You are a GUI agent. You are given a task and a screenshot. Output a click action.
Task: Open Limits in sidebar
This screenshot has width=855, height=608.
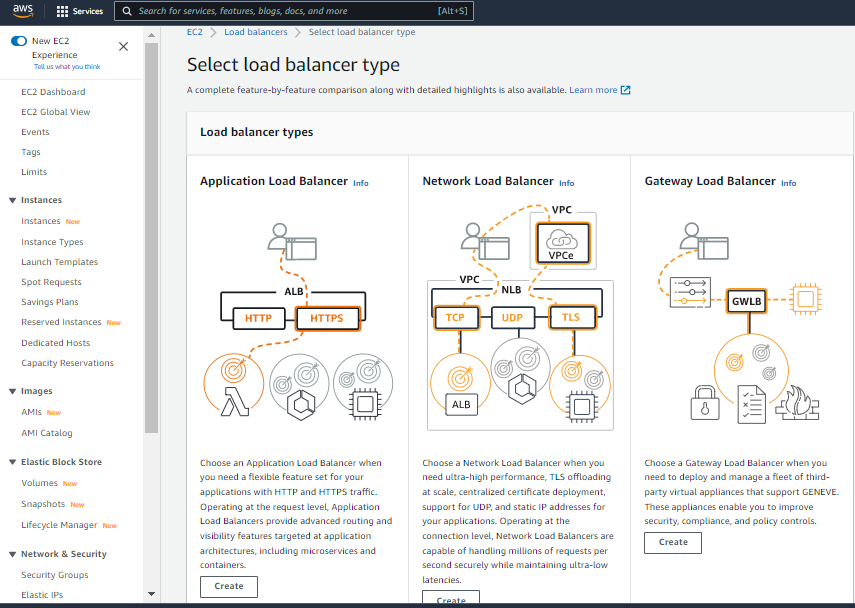34,172
